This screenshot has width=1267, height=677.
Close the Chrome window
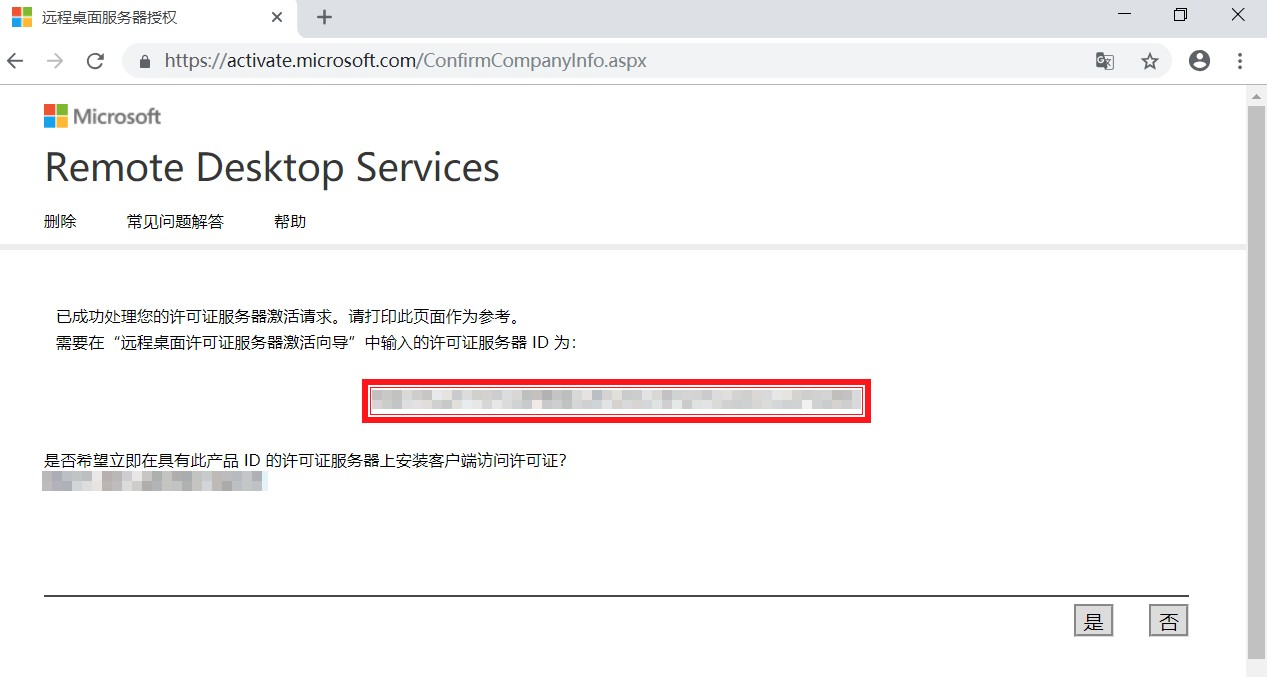1237,15
